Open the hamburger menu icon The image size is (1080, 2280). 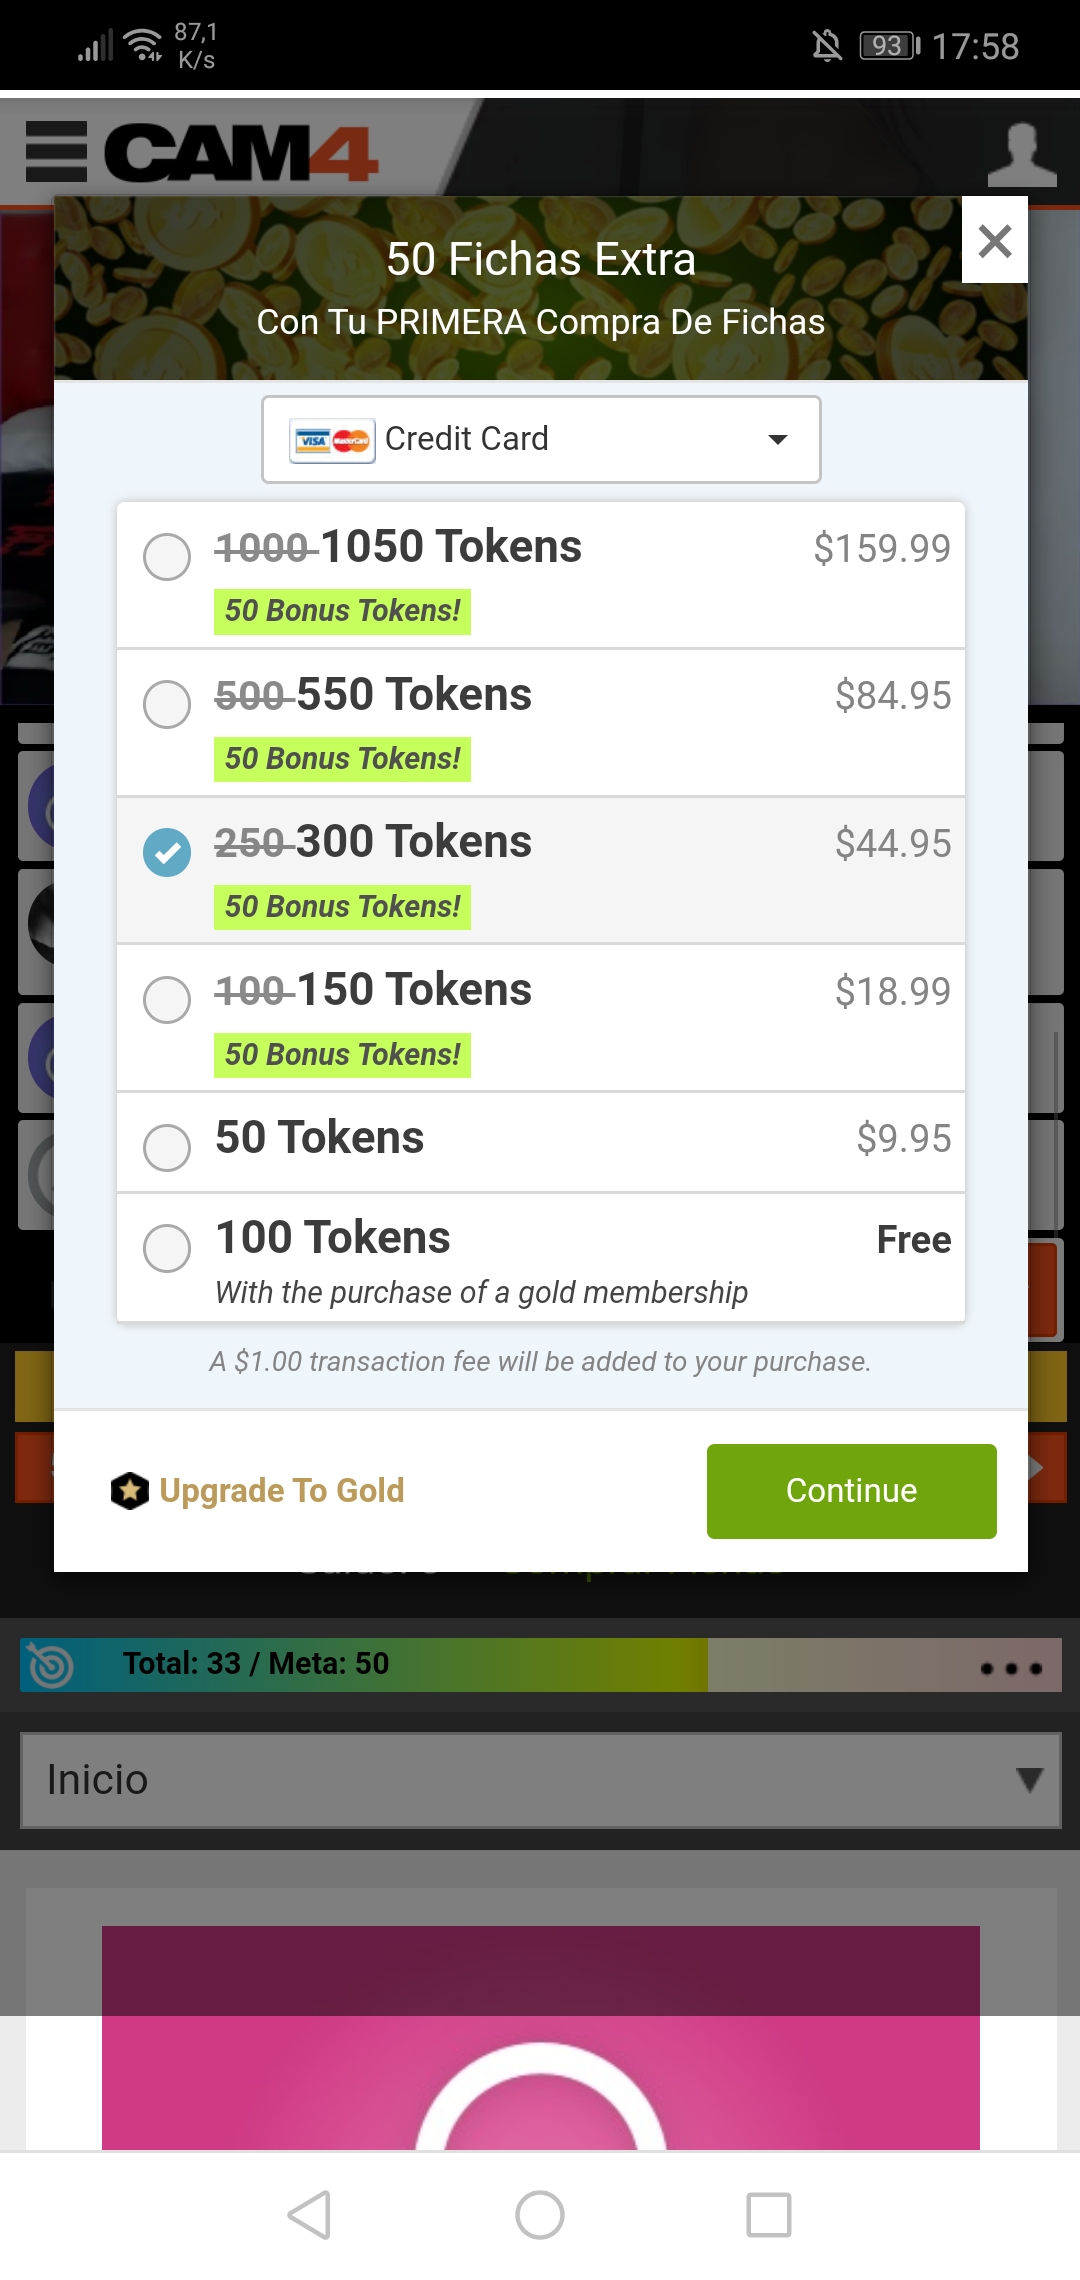pyautogui.click(x=56, y=152)
